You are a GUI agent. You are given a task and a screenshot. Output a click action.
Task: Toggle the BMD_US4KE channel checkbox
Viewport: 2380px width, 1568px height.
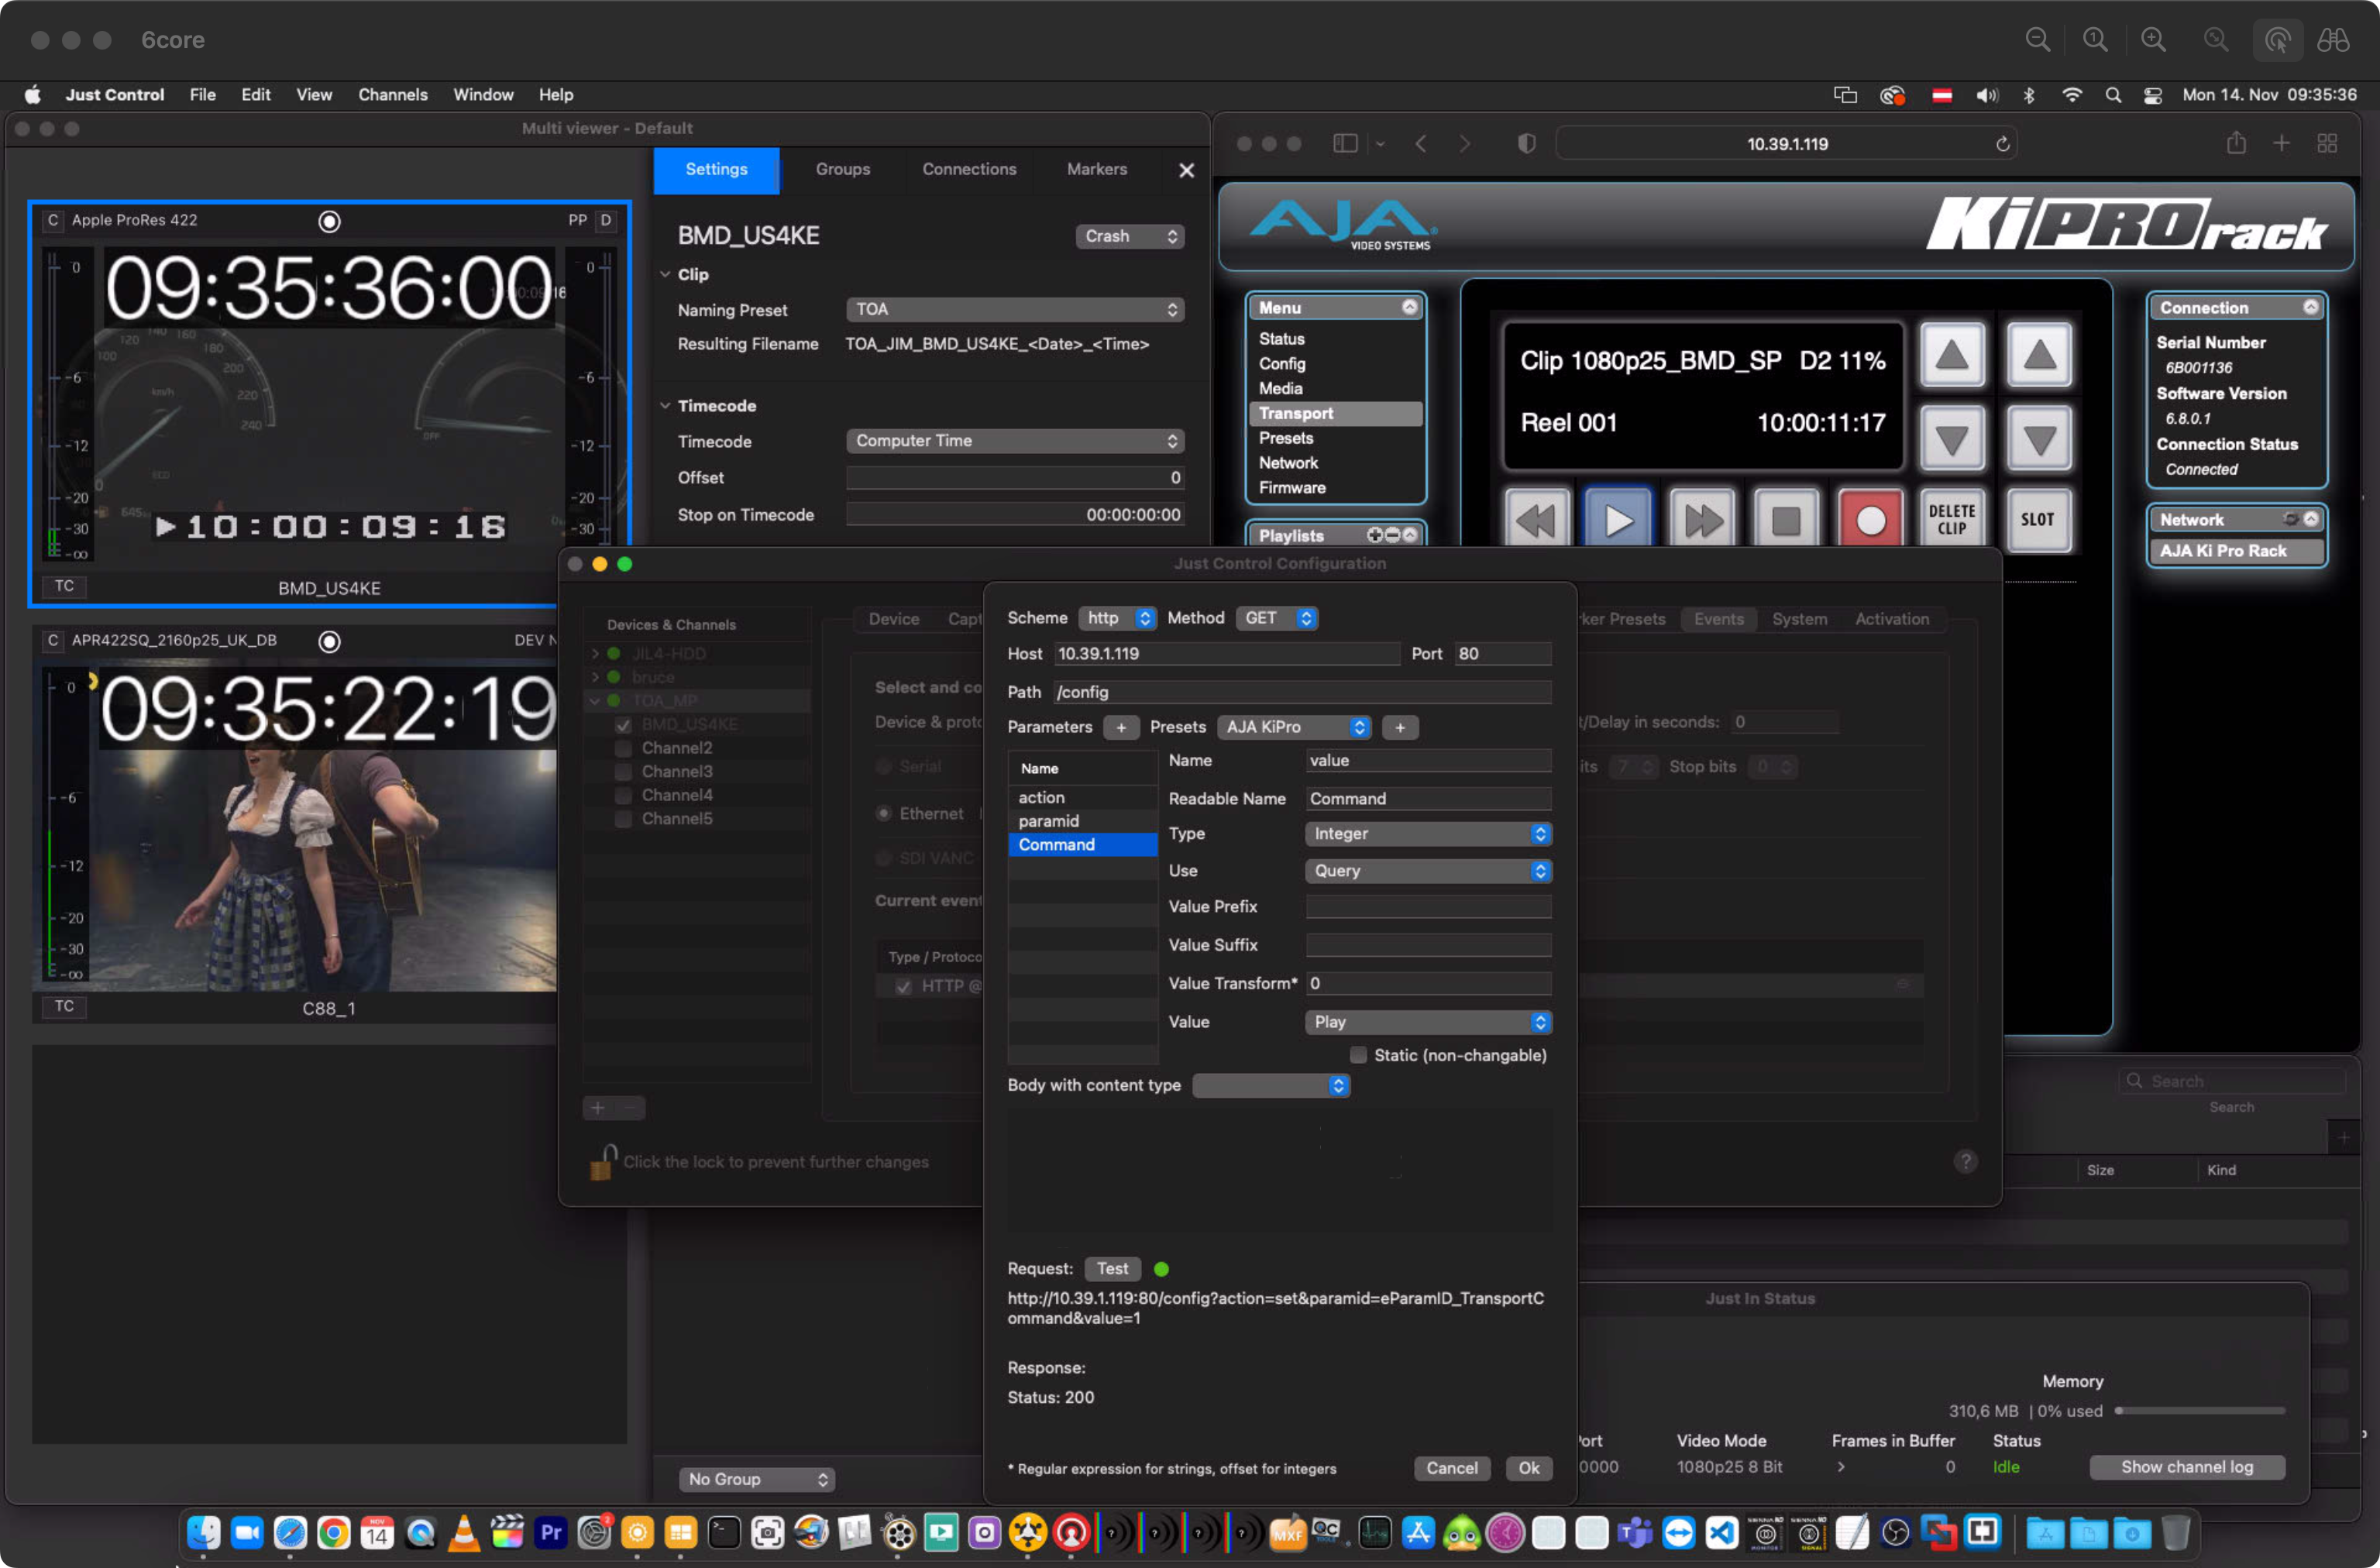tap(623, 725)
